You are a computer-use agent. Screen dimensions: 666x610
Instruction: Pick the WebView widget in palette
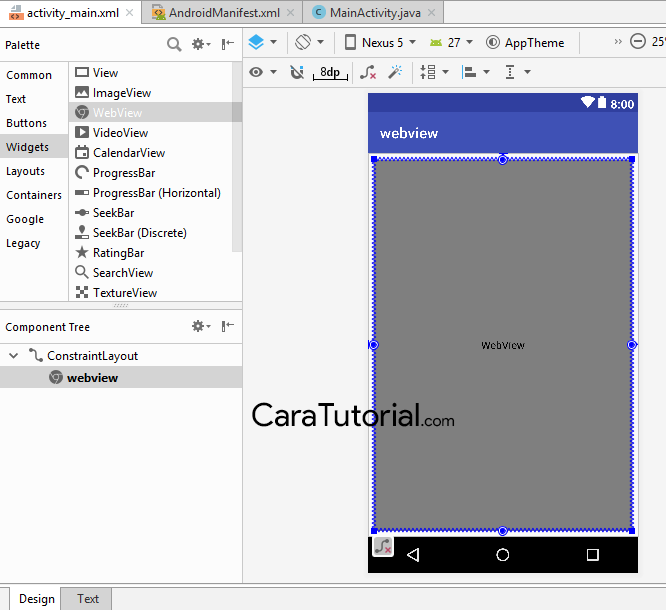click(151, 113)
